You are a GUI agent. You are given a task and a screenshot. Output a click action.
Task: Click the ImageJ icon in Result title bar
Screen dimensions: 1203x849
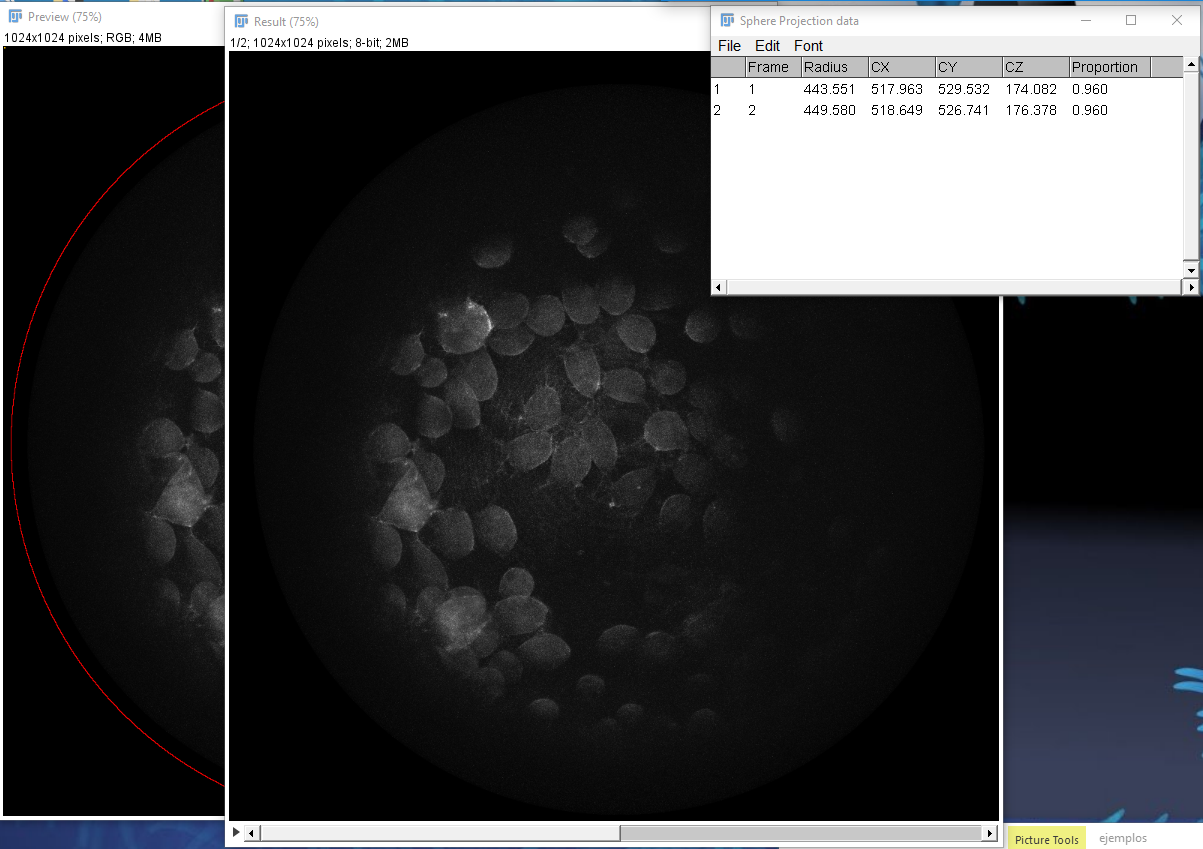[242, 21]
